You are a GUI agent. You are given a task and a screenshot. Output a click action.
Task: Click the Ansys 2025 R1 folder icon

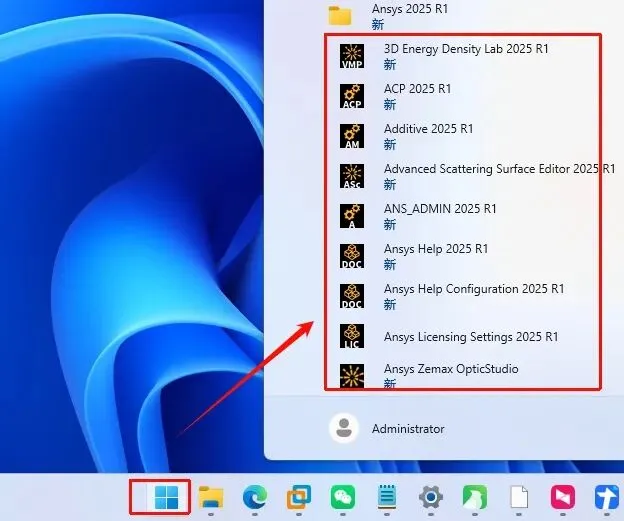tap(340, 16)
